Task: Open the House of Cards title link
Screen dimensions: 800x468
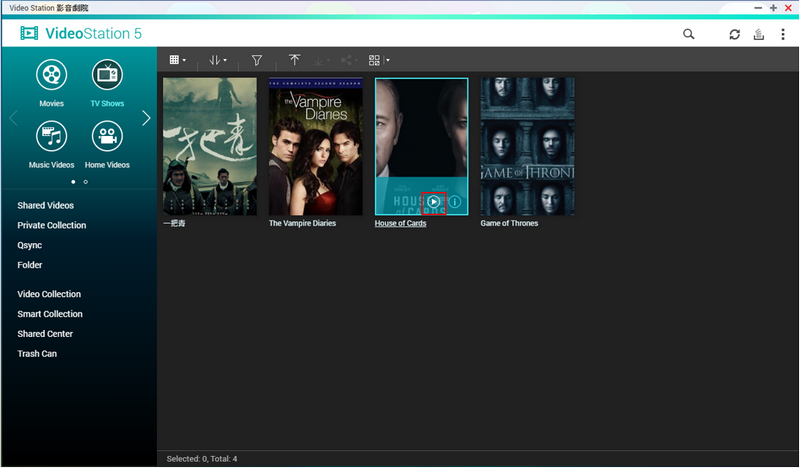Action: click(x=401, y=224)
